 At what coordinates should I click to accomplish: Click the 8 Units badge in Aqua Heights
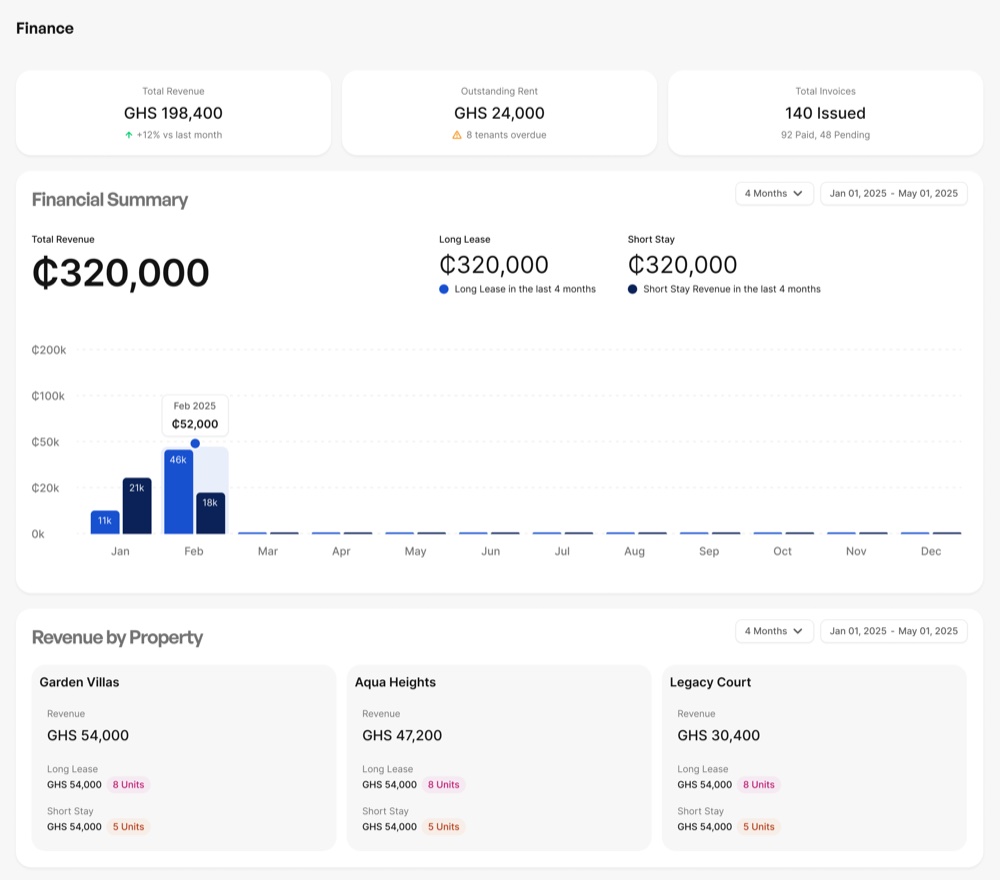[x=443, y=784]
